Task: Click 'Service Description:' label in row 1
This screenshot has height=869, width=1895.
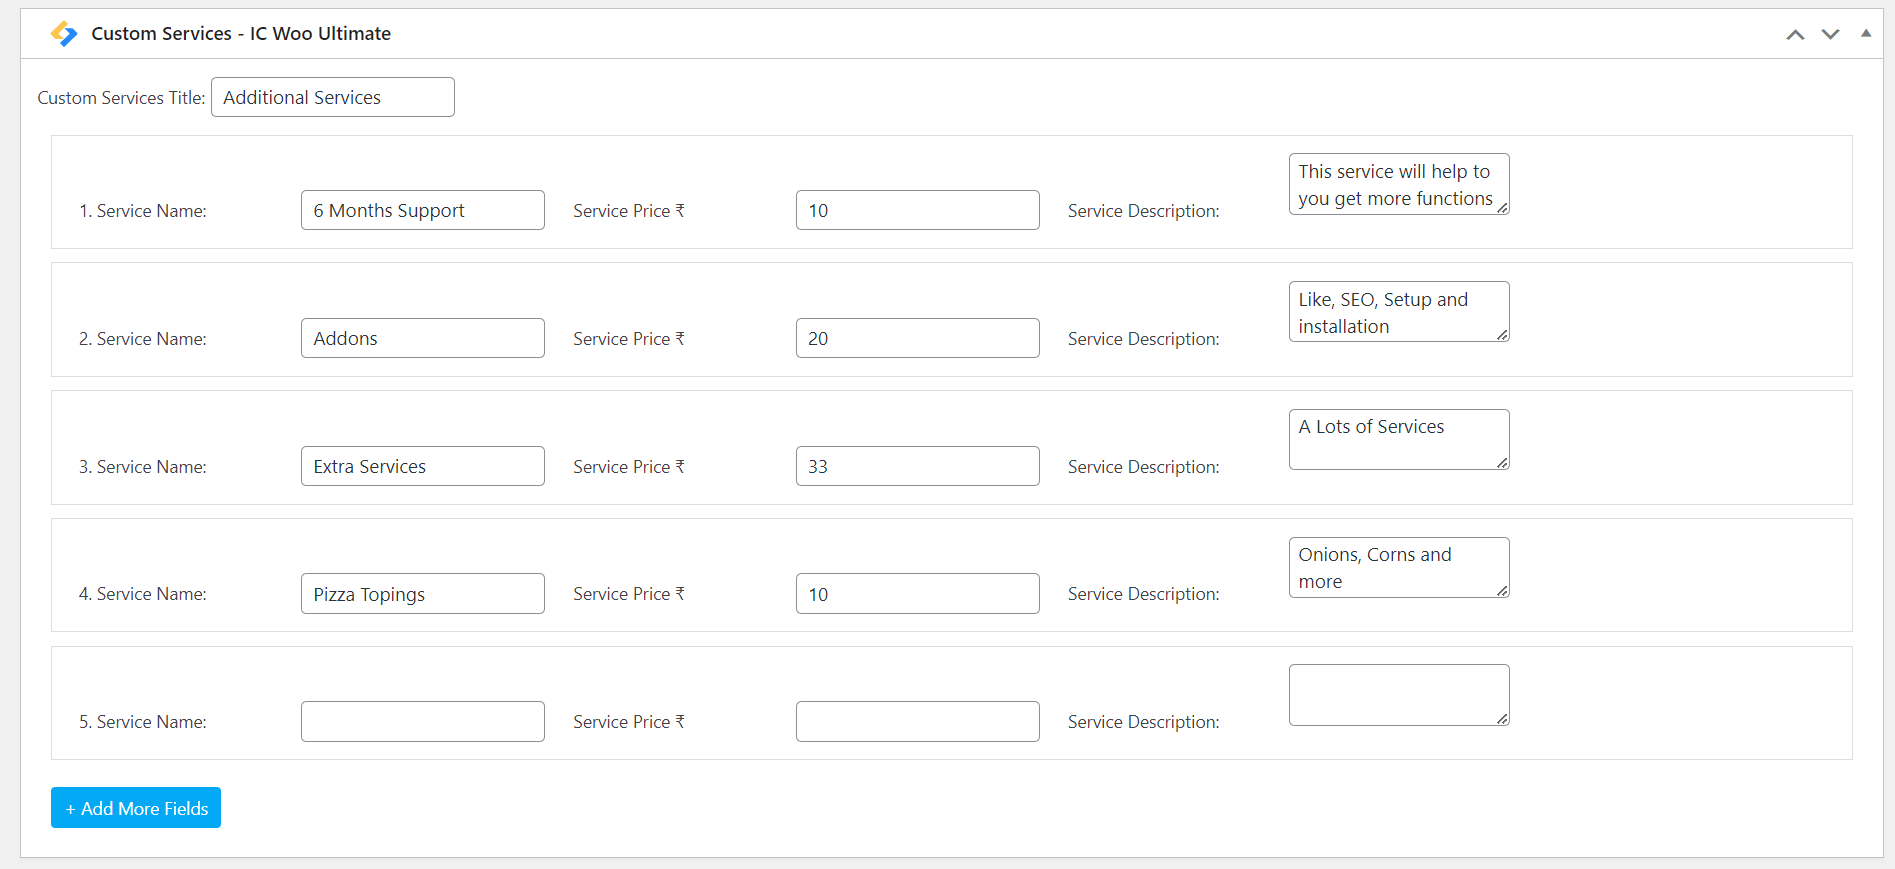Action: [x=1144, y=211]
